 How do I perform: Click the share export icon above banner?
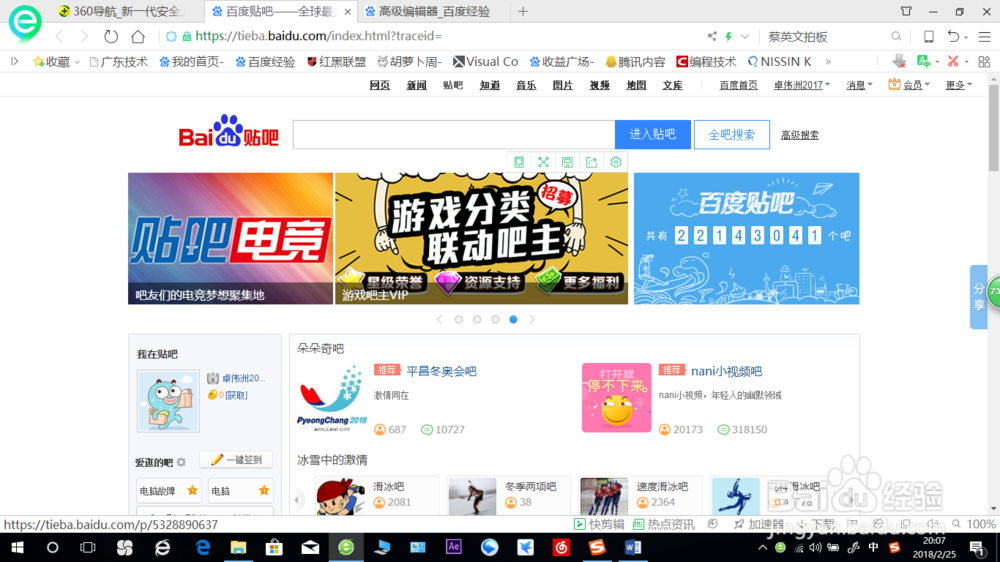click(x=591, y=162)
